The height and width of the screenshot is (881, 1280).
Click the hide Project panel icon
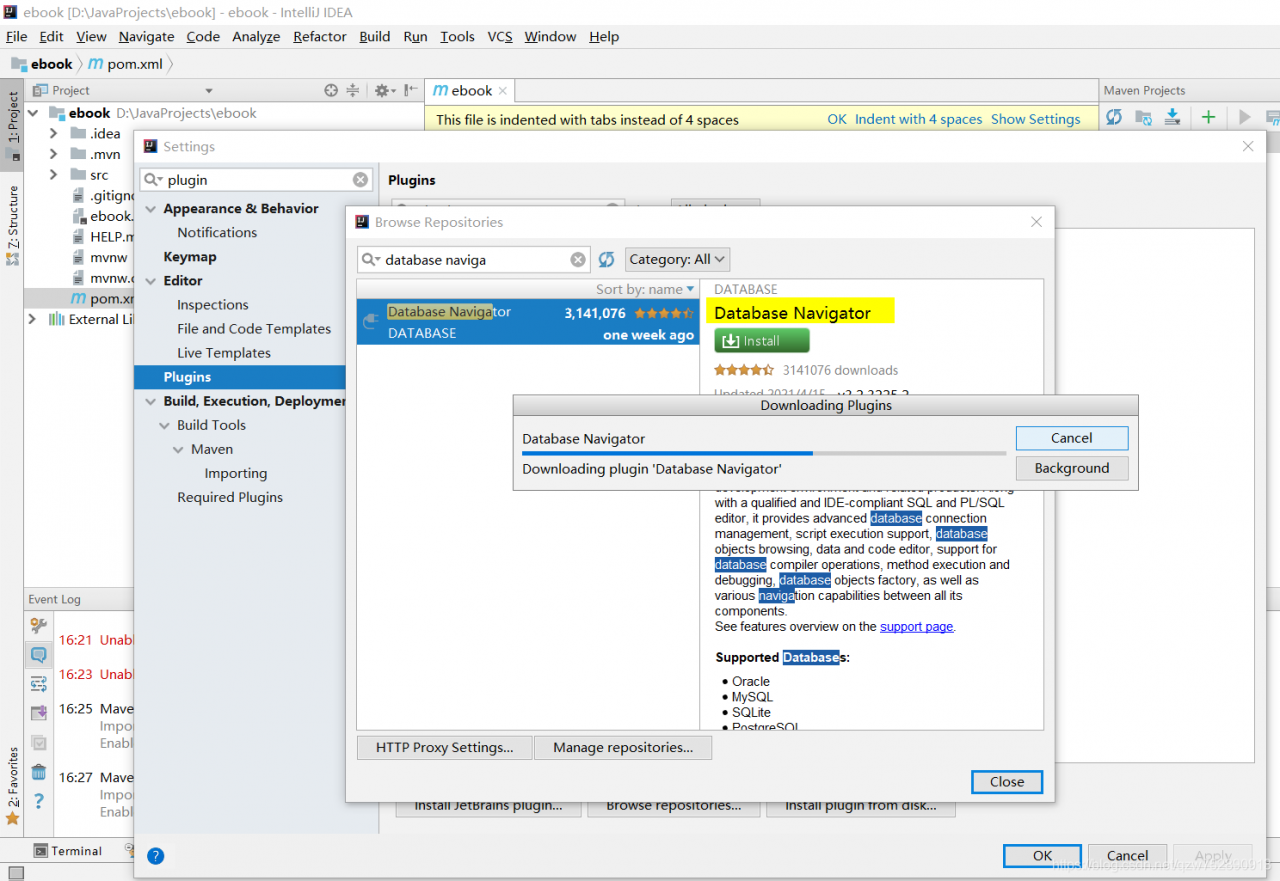pyautogui.click(x=409, y=90)
